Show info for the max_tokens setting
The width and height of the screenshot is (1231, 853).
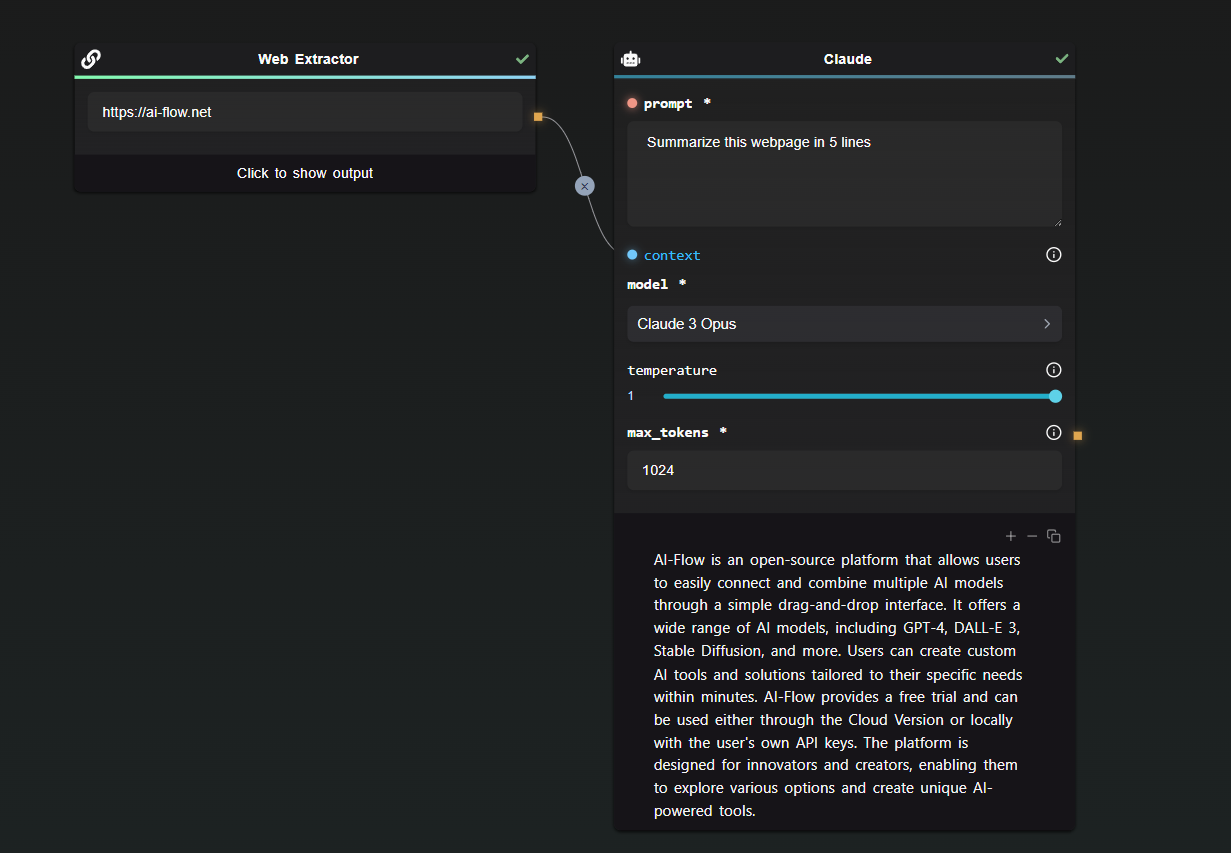[1053, 433]
